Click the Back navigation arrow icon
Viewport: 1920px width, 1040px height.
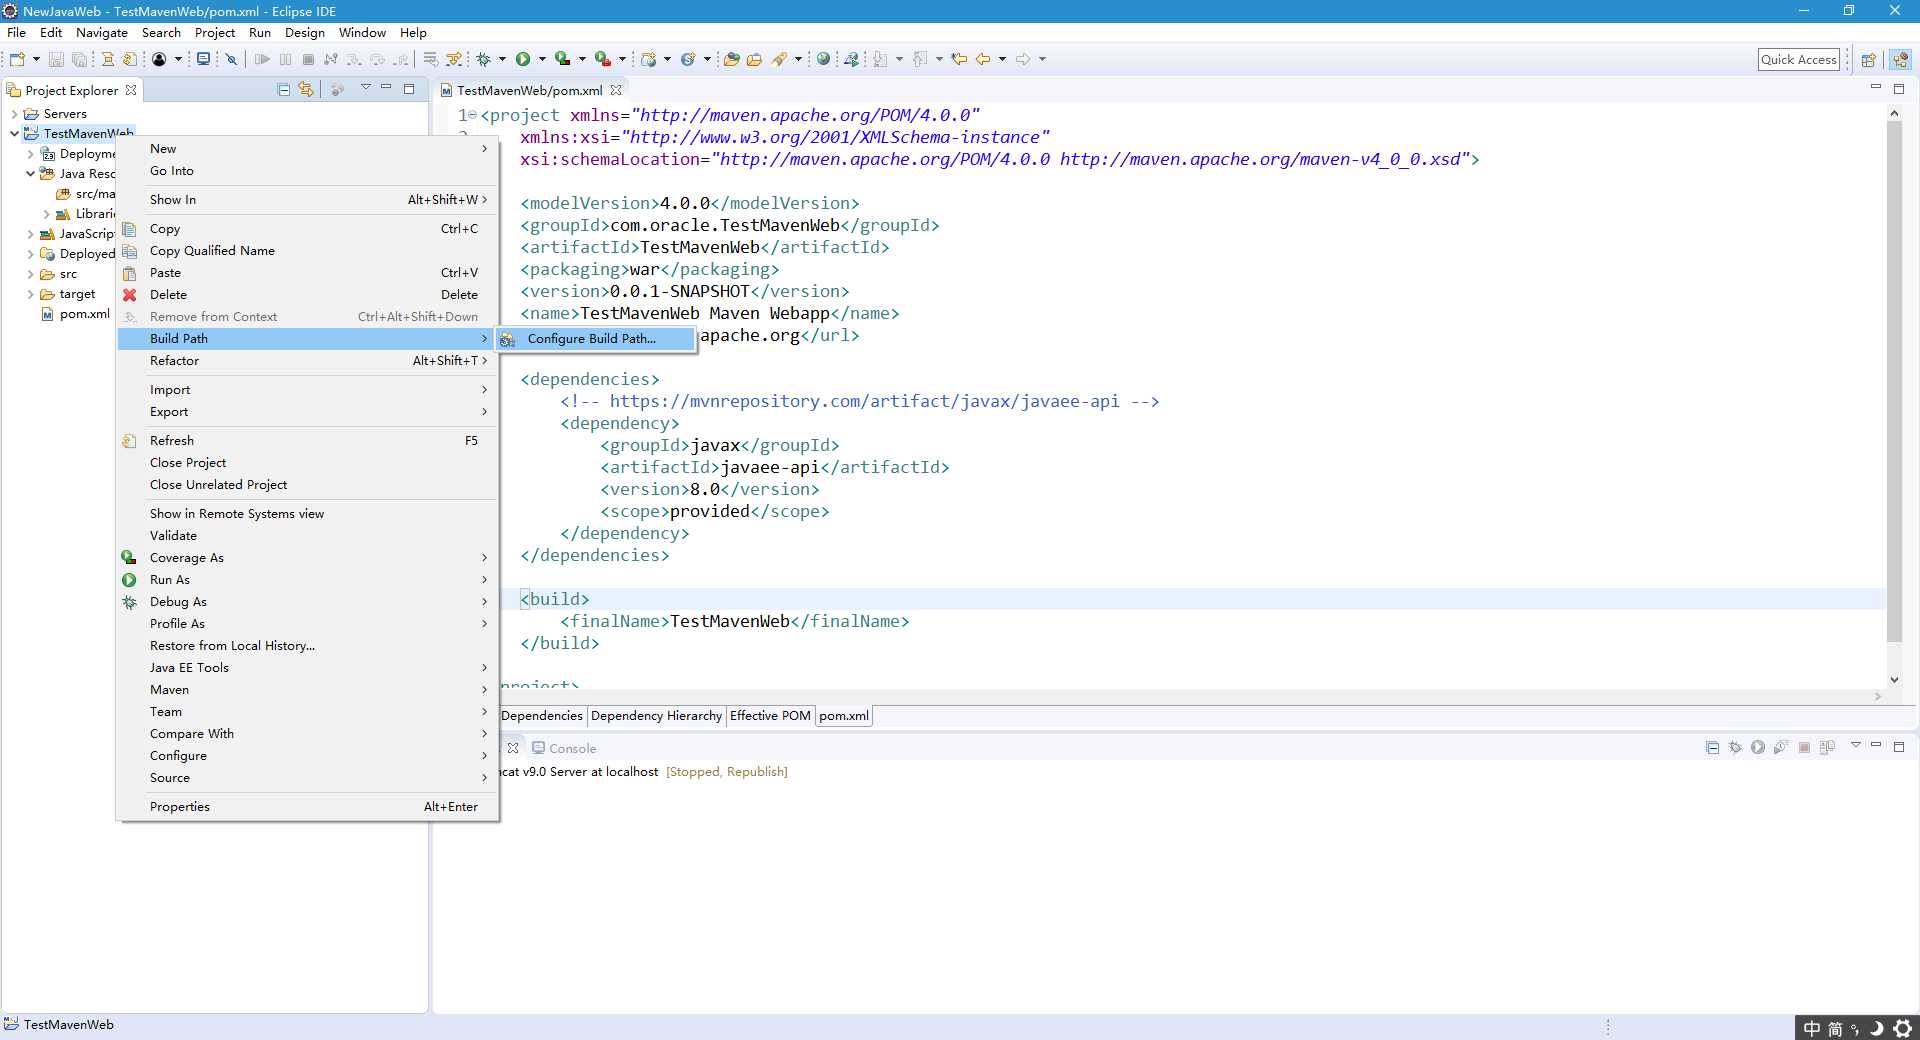(x=983, y=59)
